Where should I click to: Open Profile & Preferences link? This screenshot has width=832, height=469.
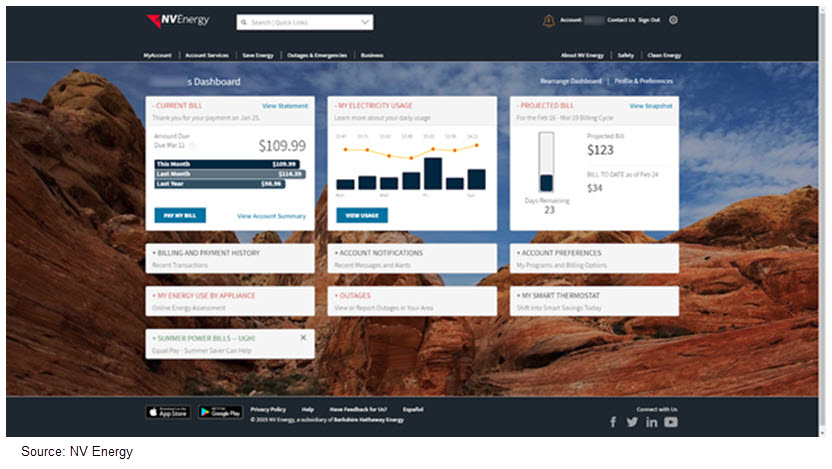644,81
